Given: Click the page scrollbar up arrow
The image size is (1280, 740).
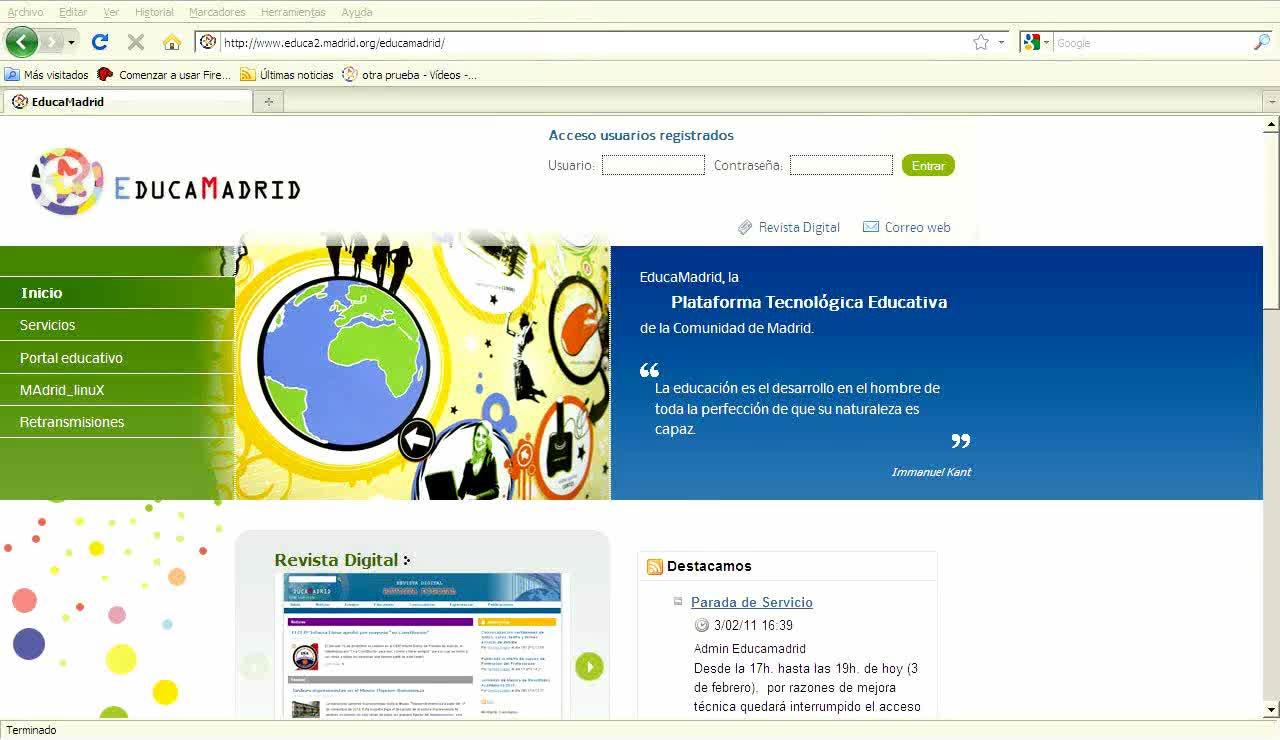Looking at the screenshot, I should [1271, 125].
